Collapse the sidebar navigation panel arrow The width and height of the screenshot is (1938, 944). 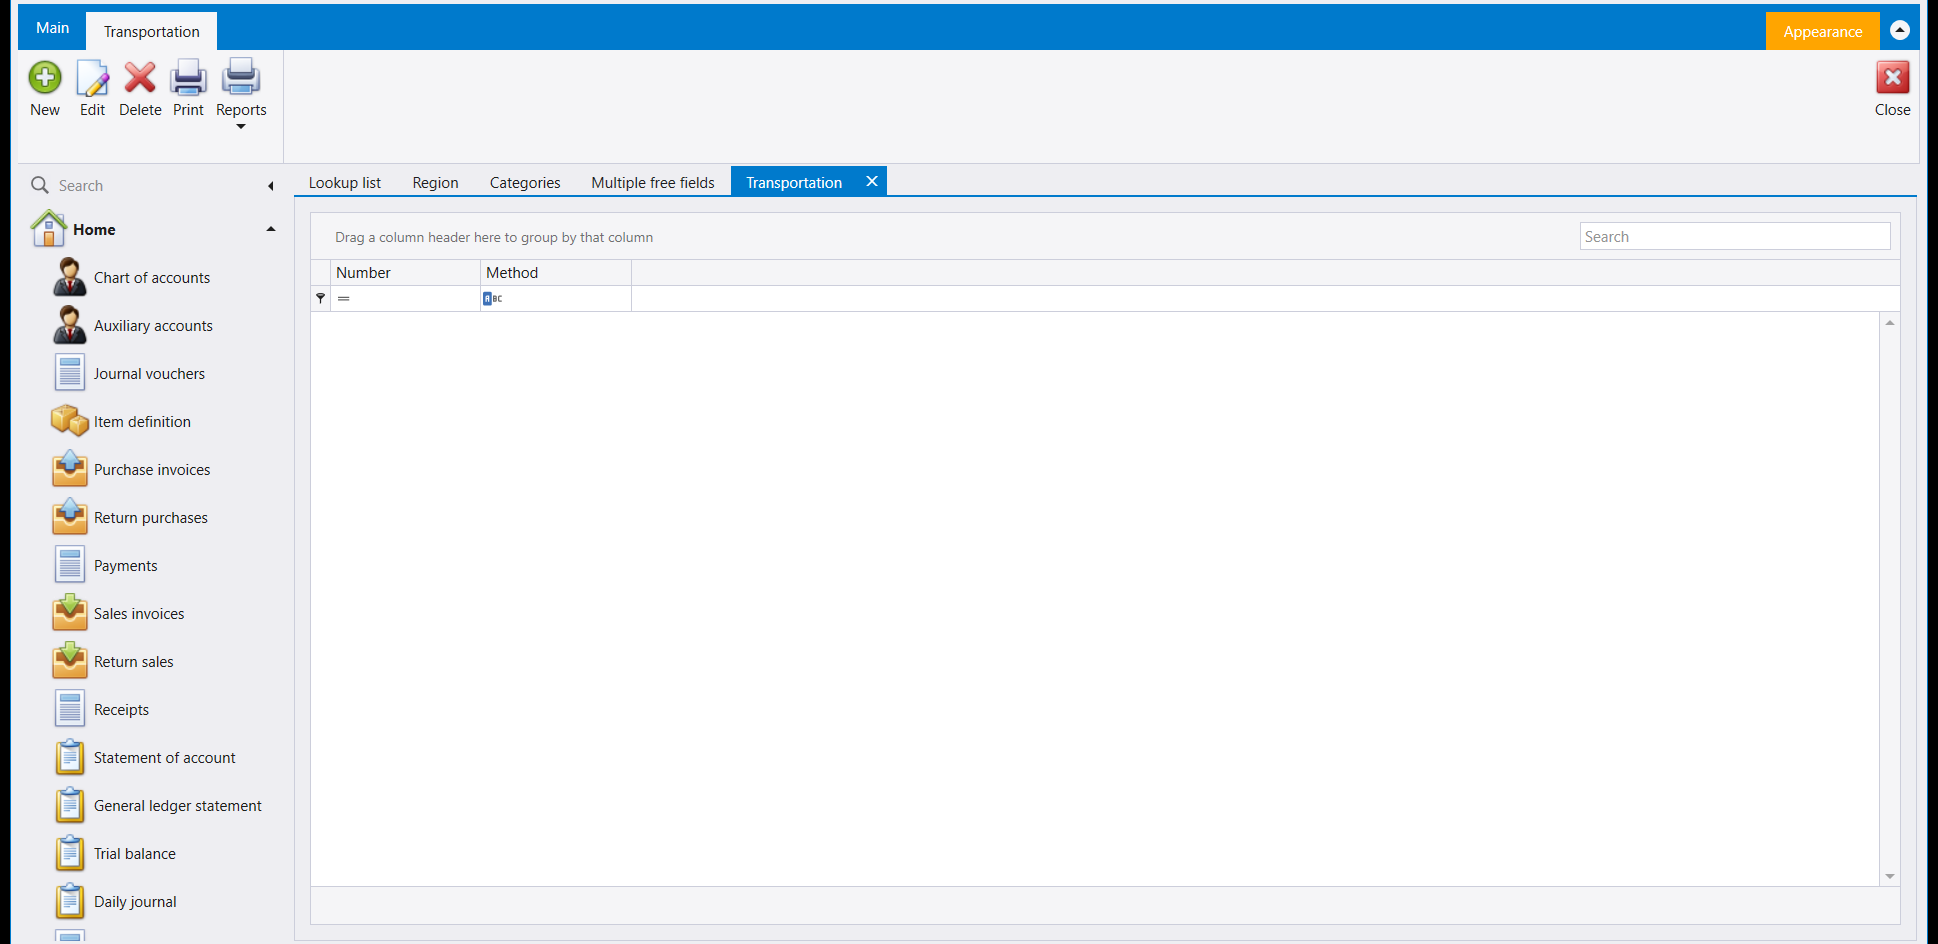point(270,186)
